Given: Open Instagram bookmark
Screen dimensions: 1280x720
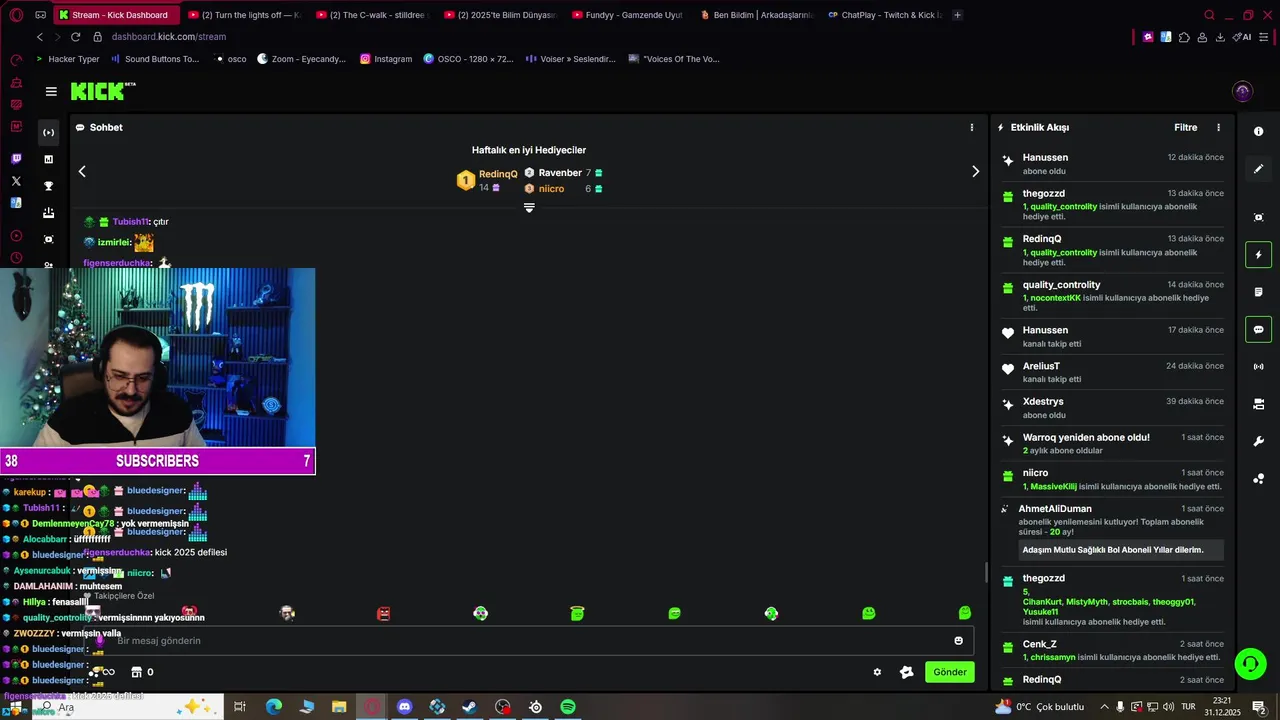Looking at the screenshot, I should click(x=385, y=59).
